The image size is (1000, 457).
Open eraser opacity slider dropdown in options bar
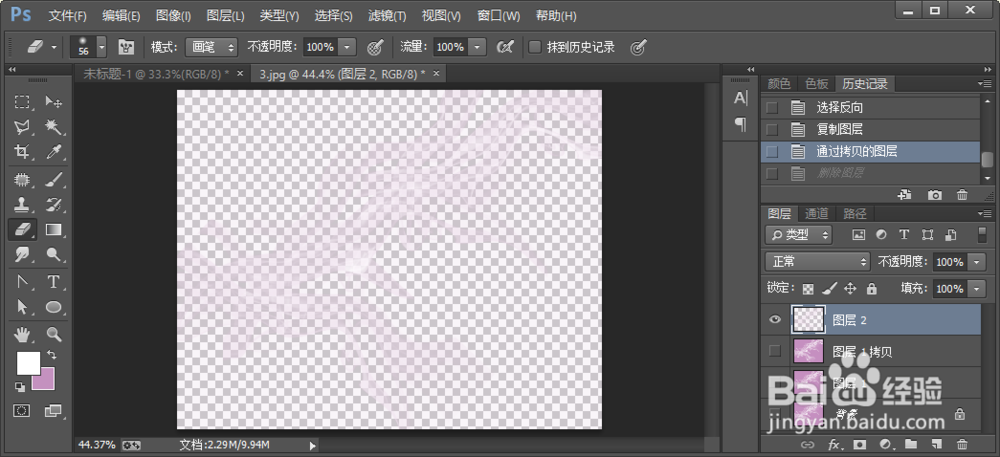click(347, 47)
